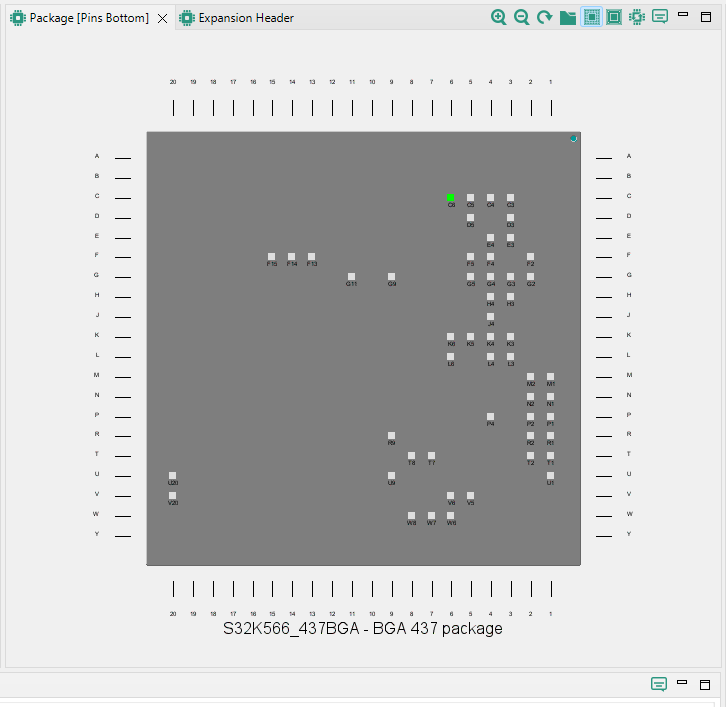The height and width of the screenshot is (707, 726).
Task: Maximize the Package view panel
Action: pyautogui.click(x=706, y=17)
